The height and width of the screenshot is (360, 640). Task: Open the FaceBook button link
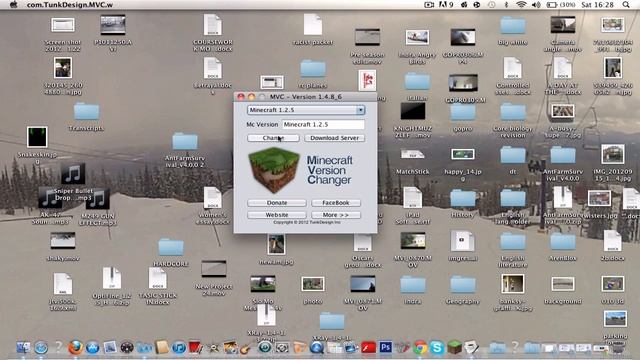pyautogui.click(x=336, y=203)
